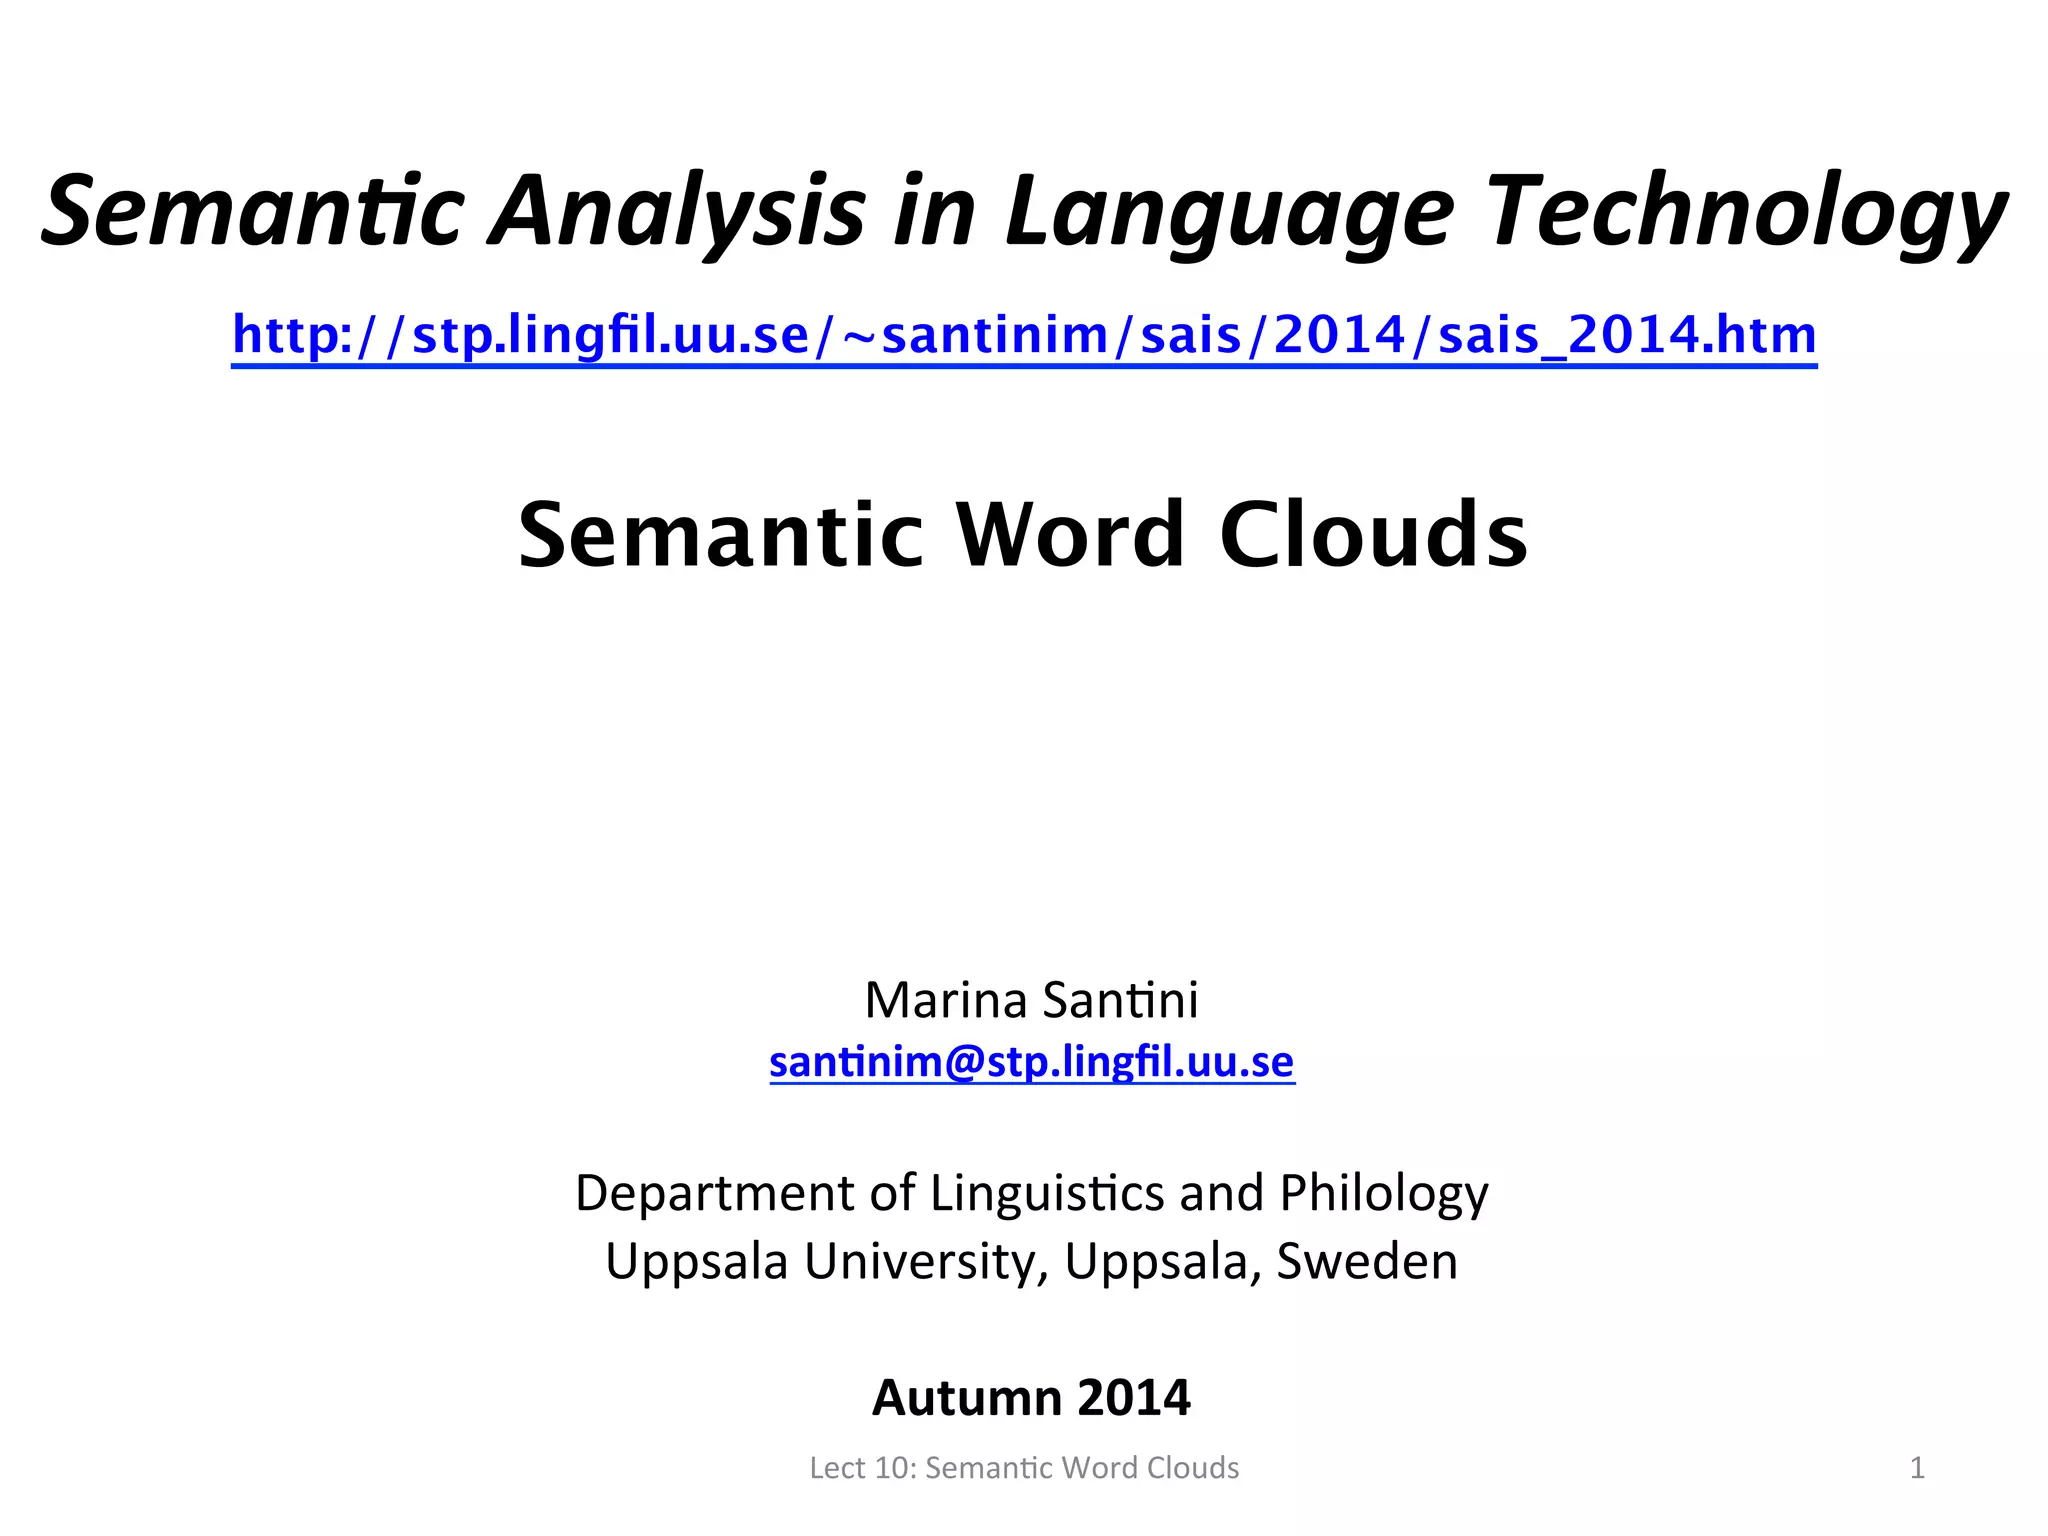Screen dimensions: 2048x1536
Task: Click the slide number 1 in footer
Action: (1916, 1468)
